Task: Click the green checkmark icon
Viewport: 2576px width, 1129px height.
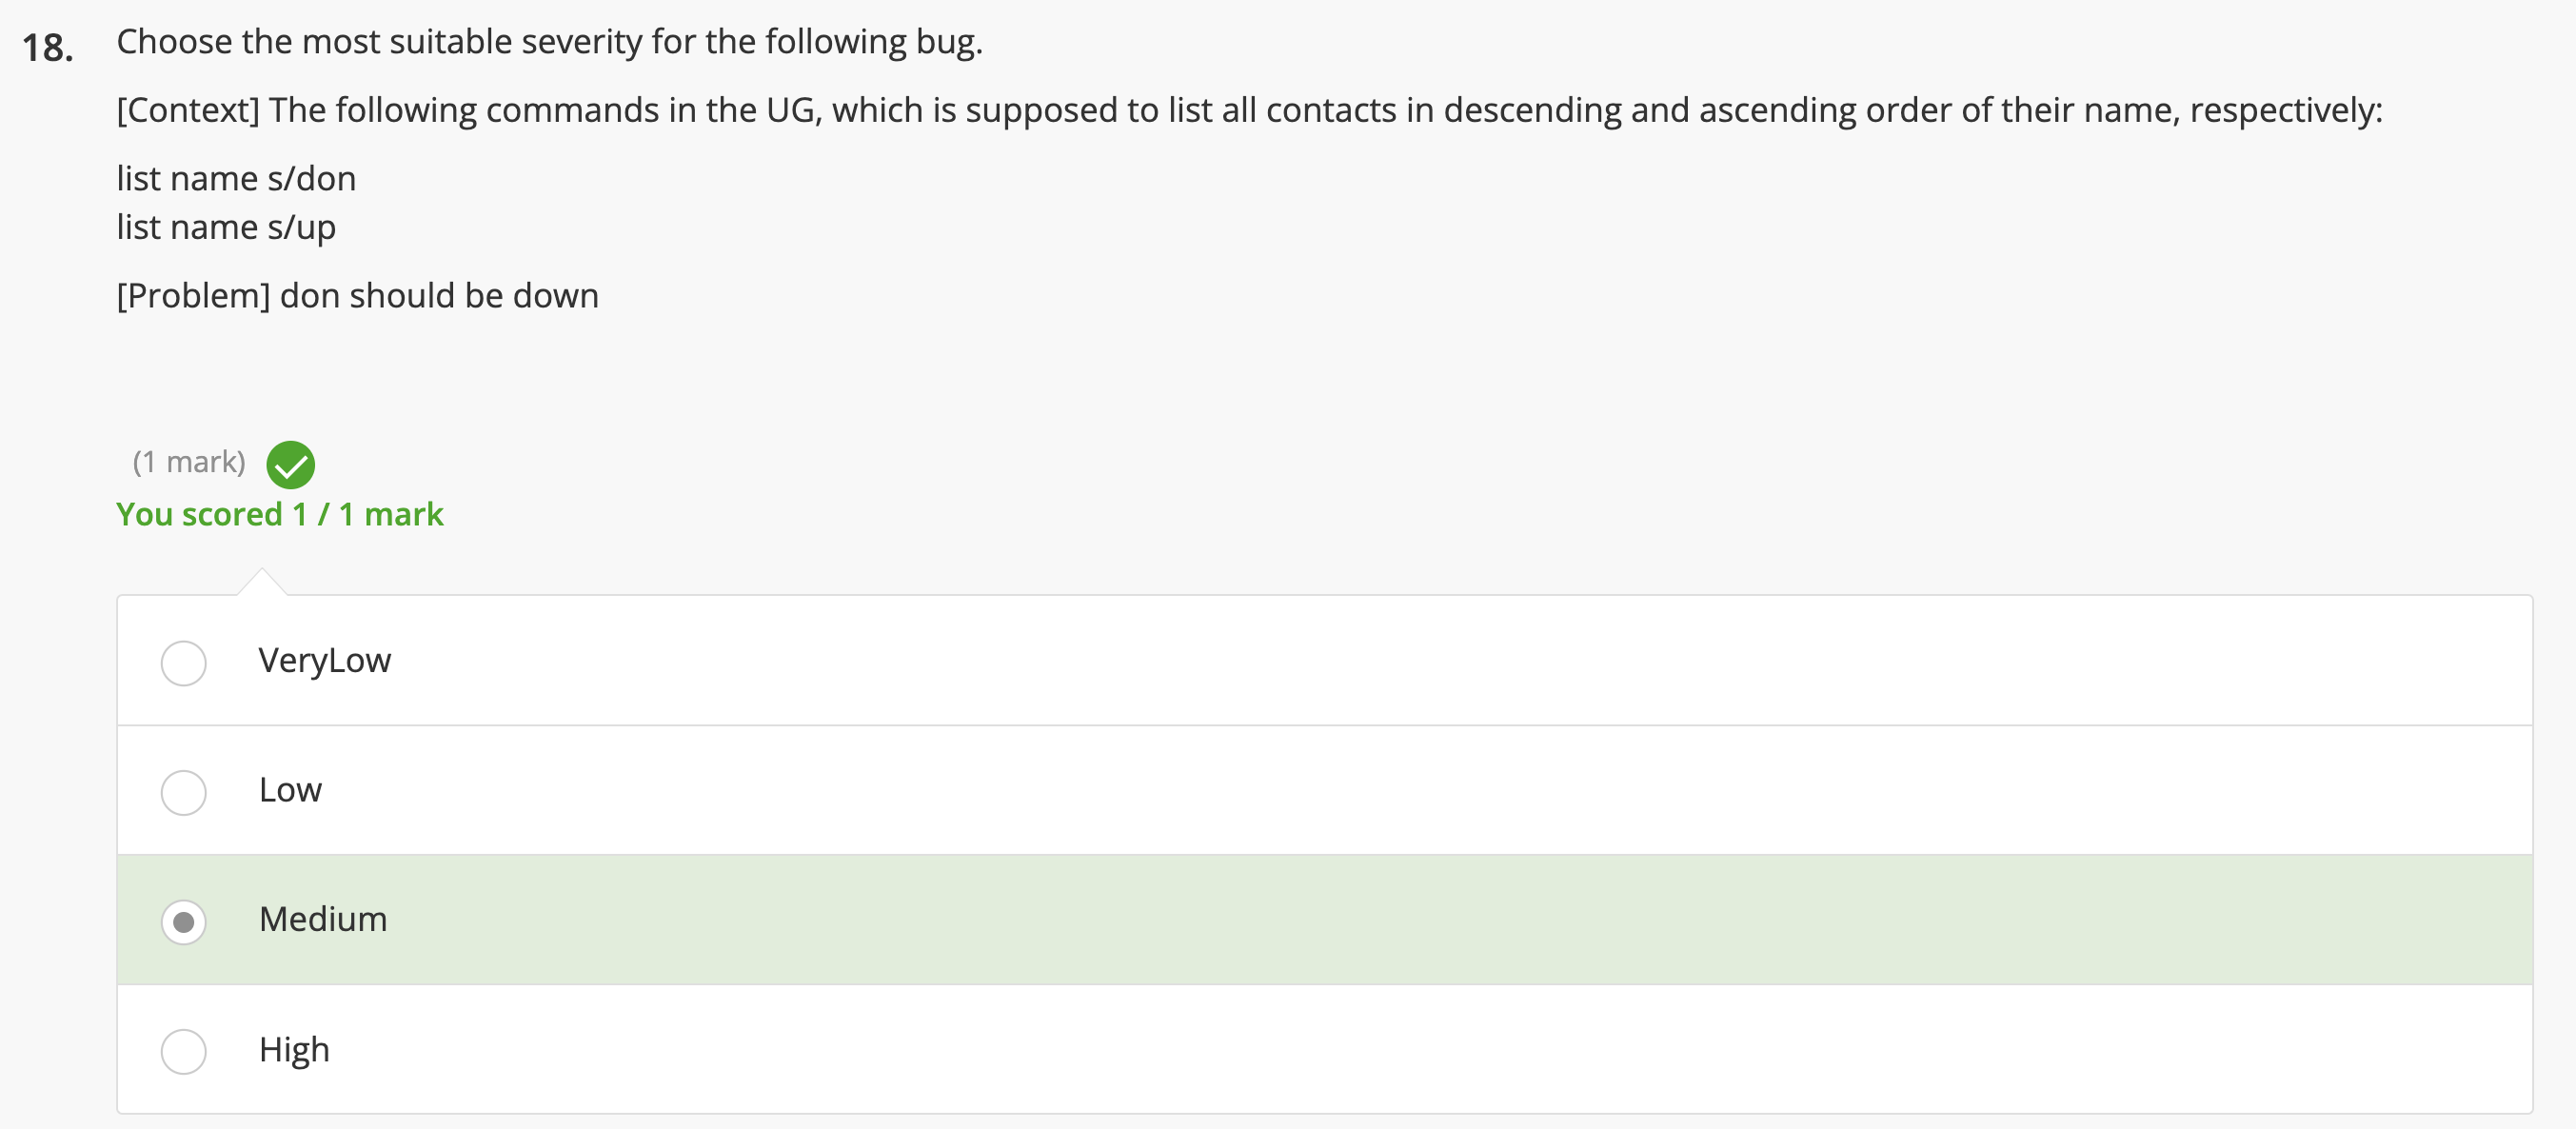Action: tap(291, 464)
